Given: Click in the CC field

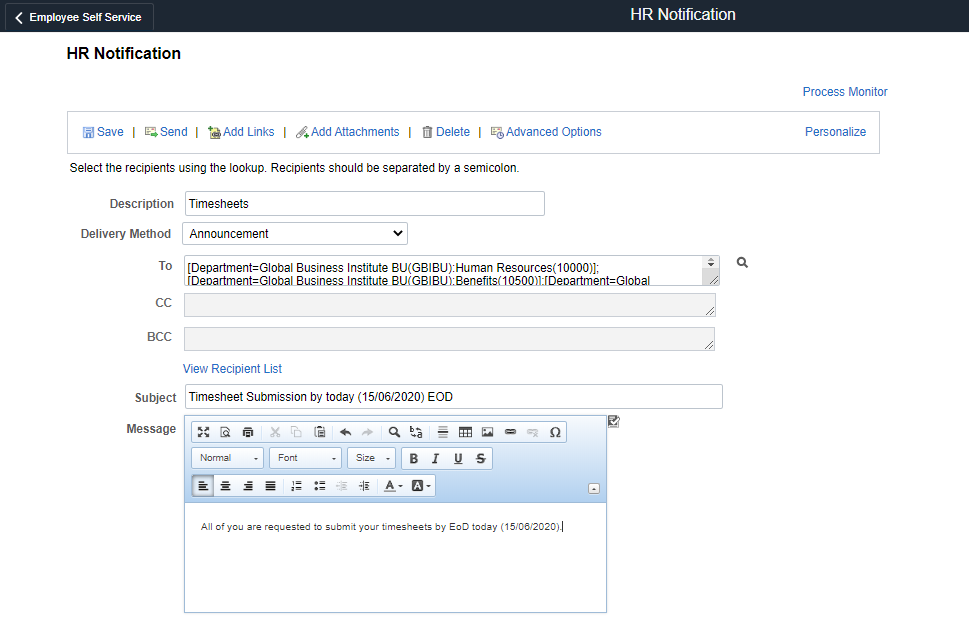Looking at the screenshot, I should (450, 305).
